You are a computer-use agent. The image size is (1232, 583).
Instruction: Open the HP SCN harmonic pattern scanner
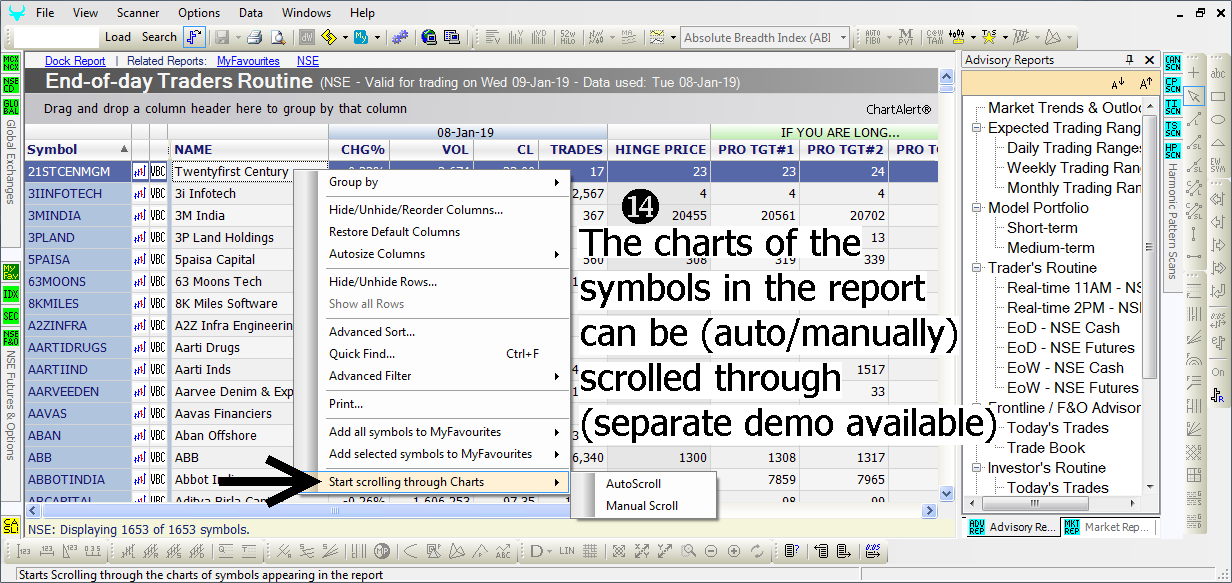pos(1173,152)
